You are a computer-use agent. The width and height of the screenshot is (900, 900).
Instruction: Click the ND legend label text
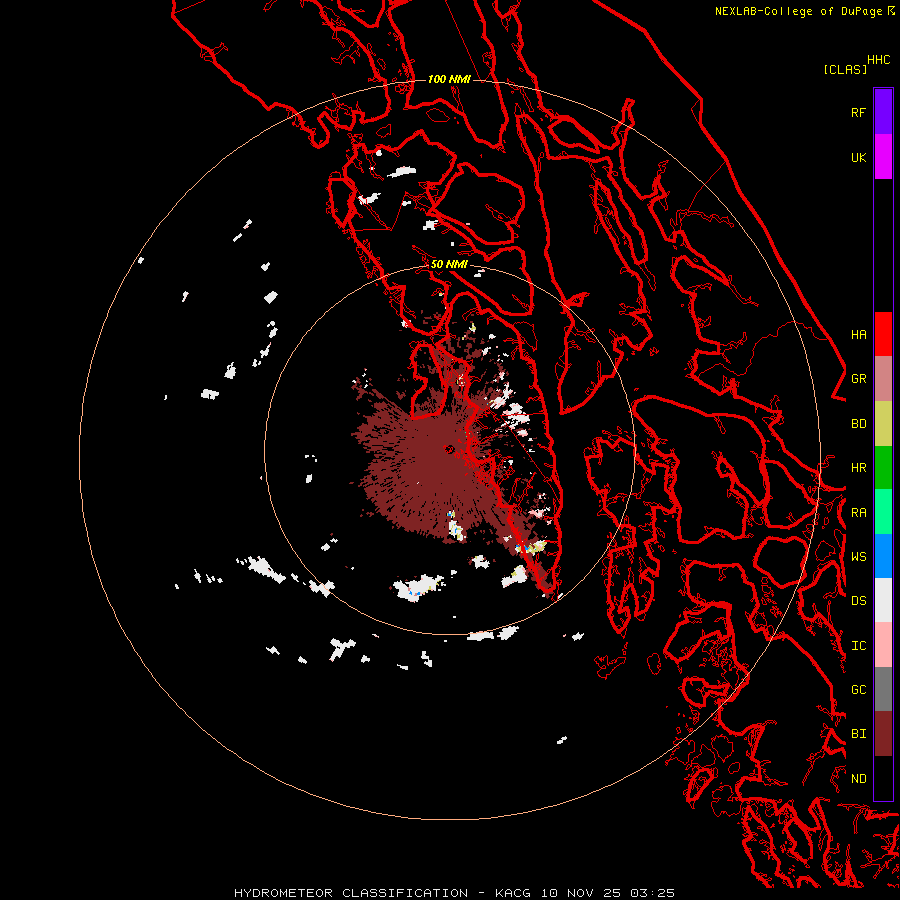859,779
